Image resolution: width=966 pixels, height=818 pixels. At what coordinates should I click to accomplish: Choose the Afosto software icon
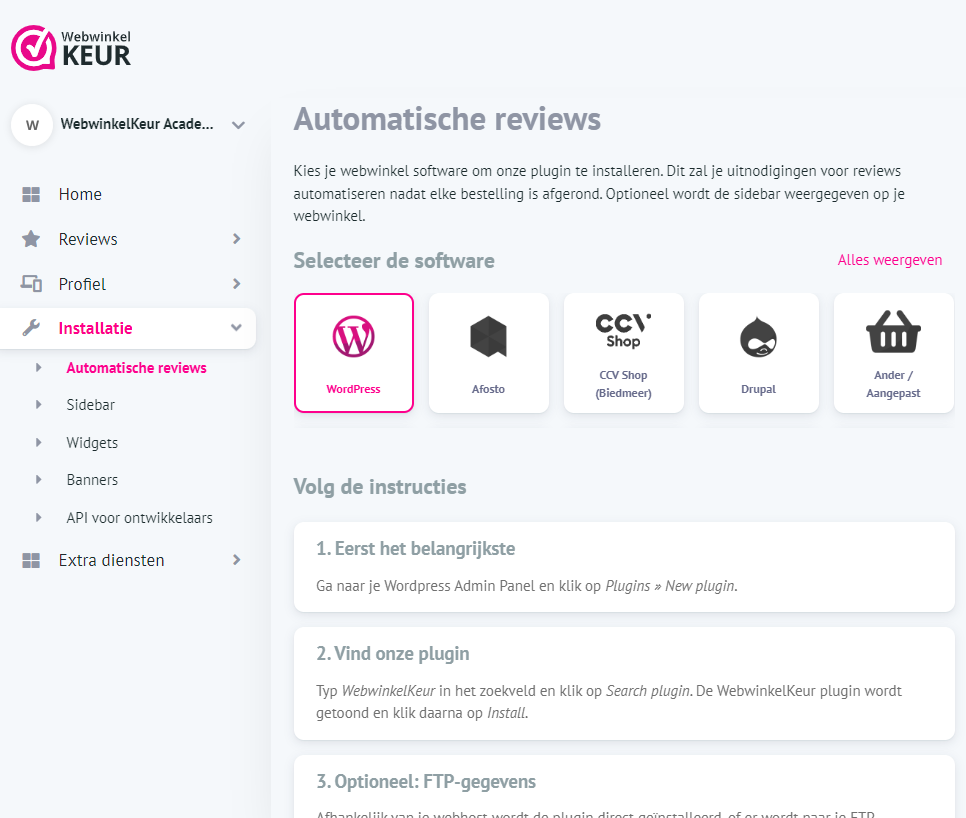click(488, 336)
